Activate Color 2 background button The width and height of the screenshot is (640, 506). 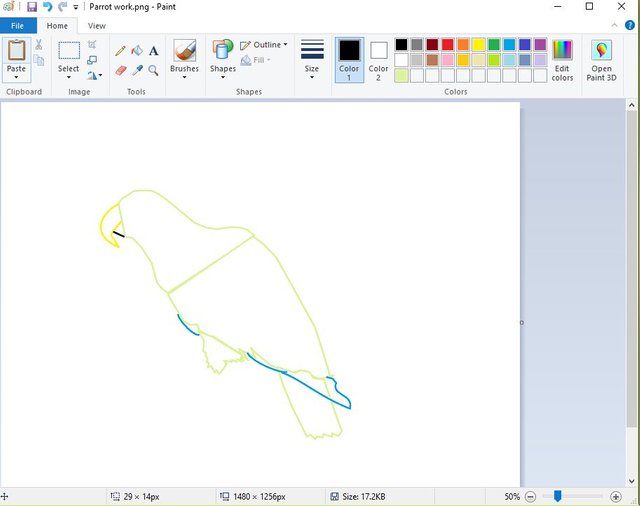pos(378,60)
